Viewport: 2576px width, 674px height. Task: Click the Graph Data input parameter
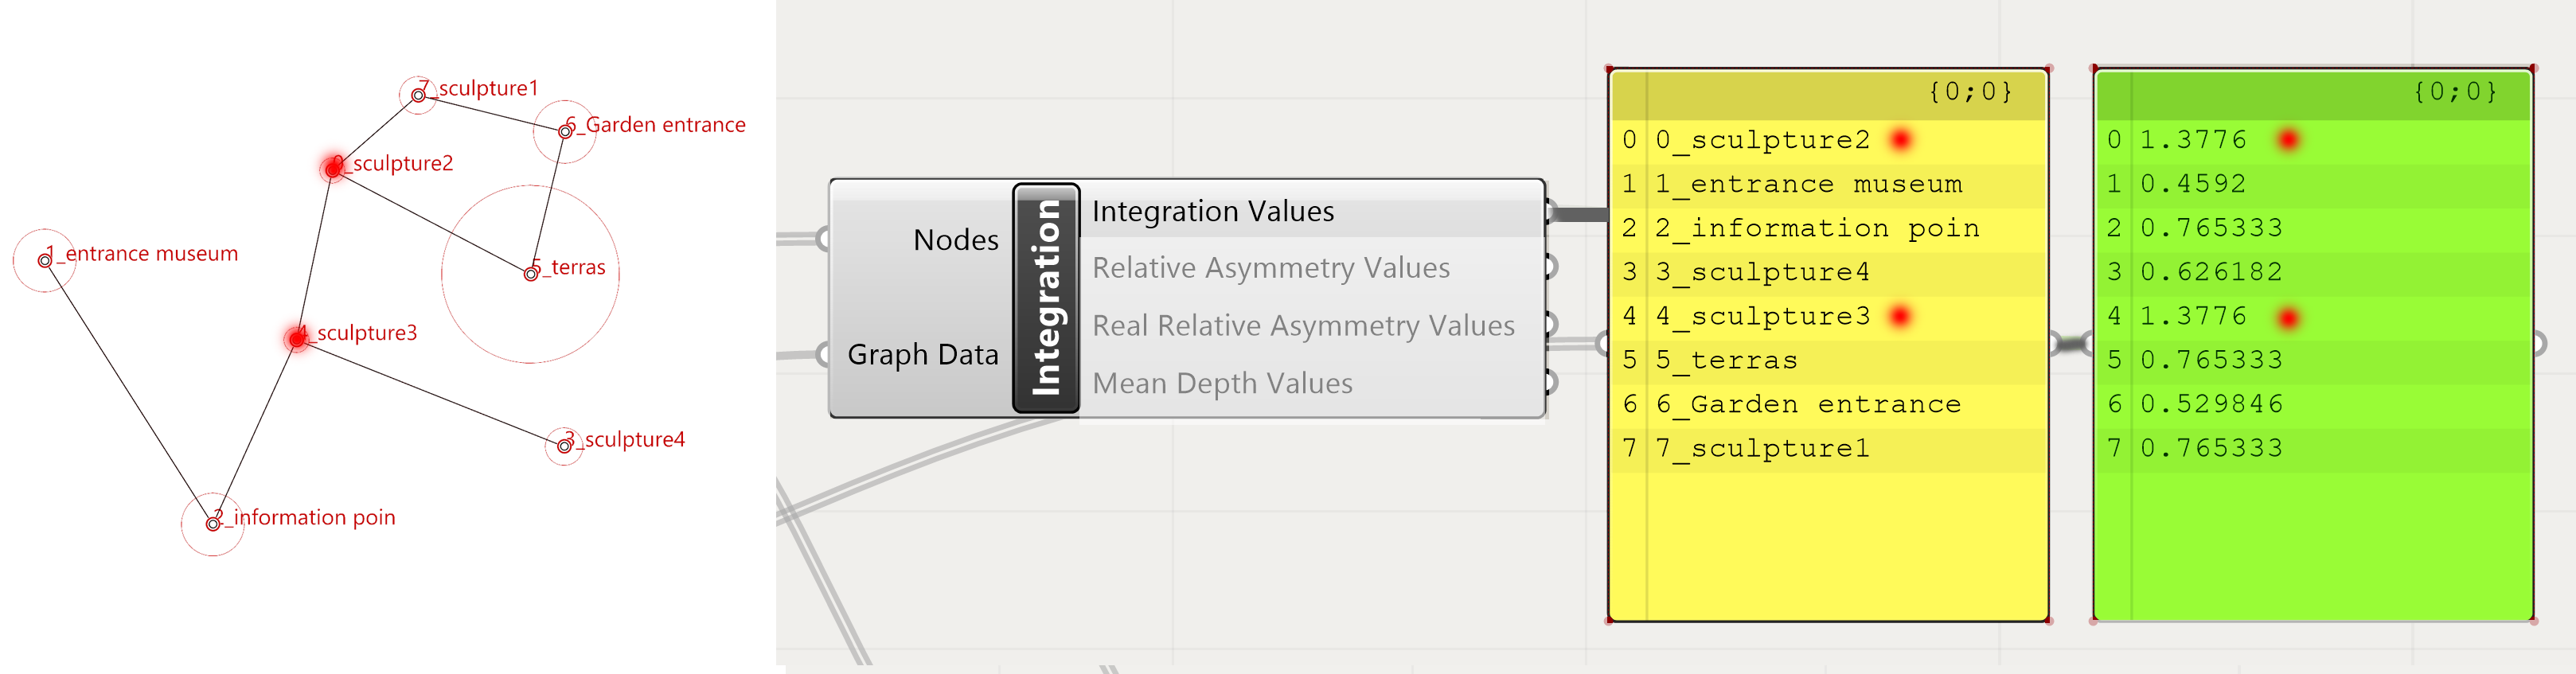click(x=922, y=355)
